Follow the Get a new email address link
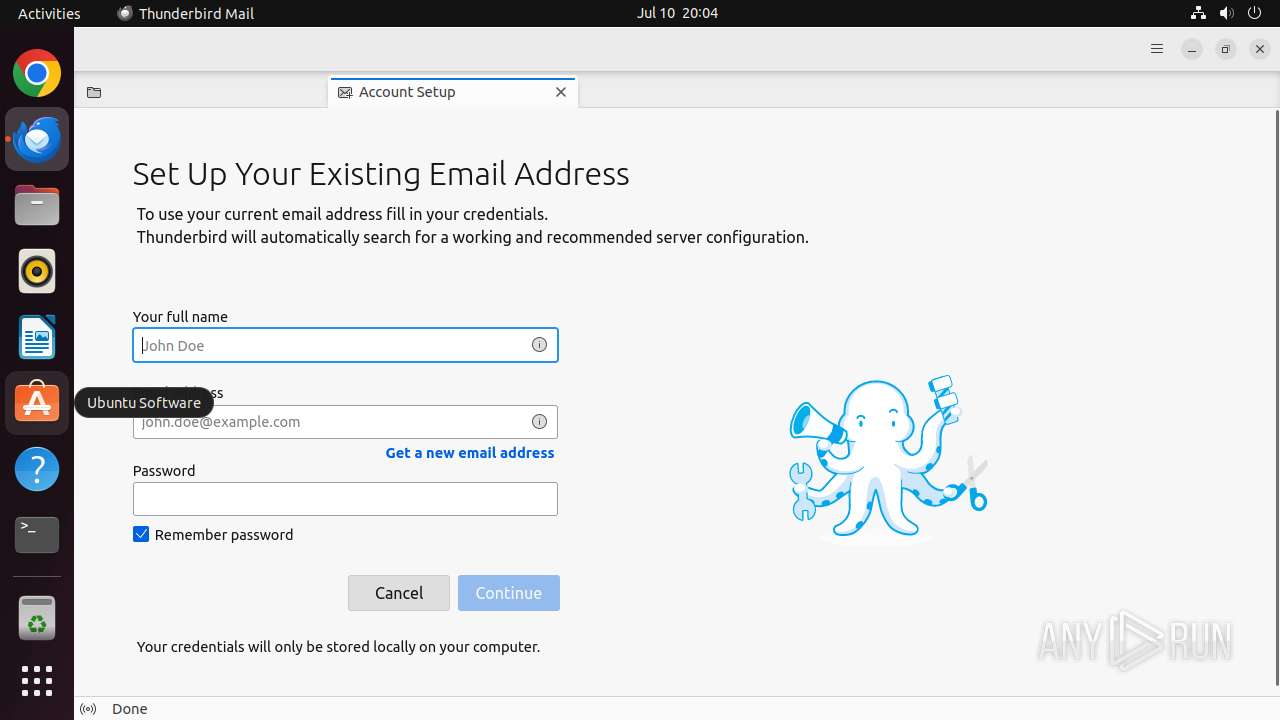 pyautogui.click(x=470, y=453)
